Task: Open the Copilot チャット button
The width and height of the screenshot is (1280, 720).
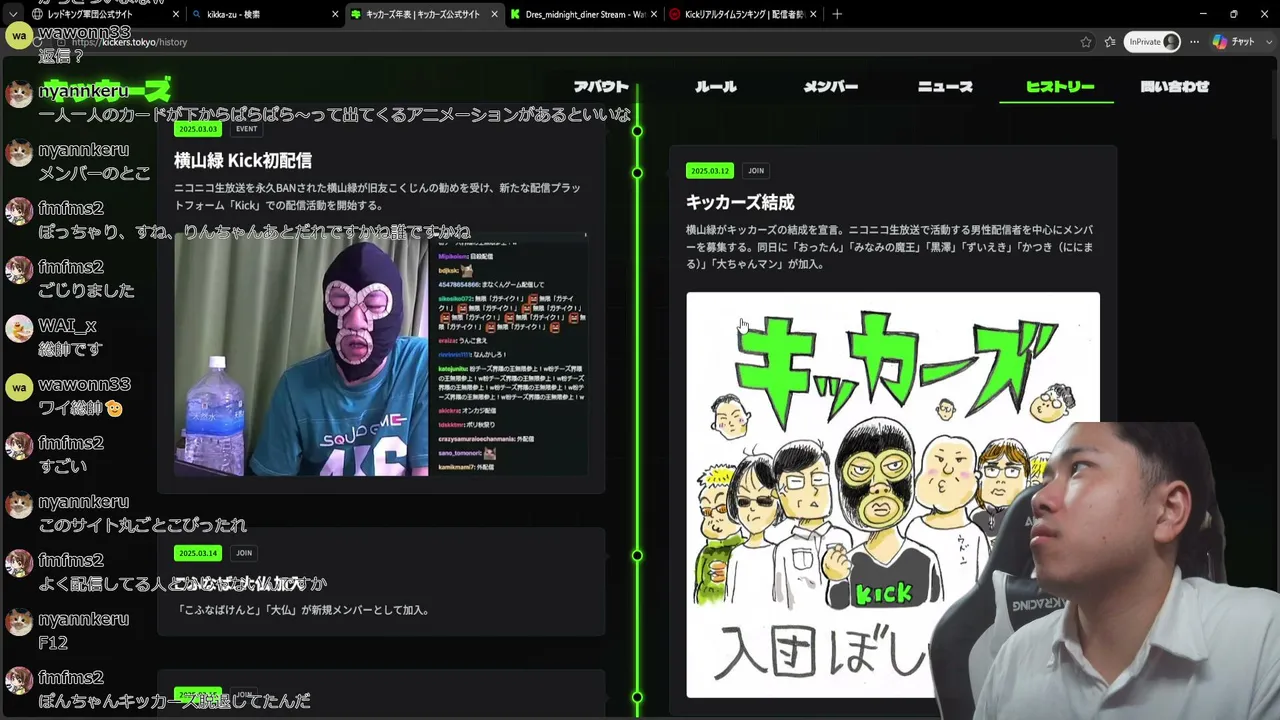Action: 1233,42
